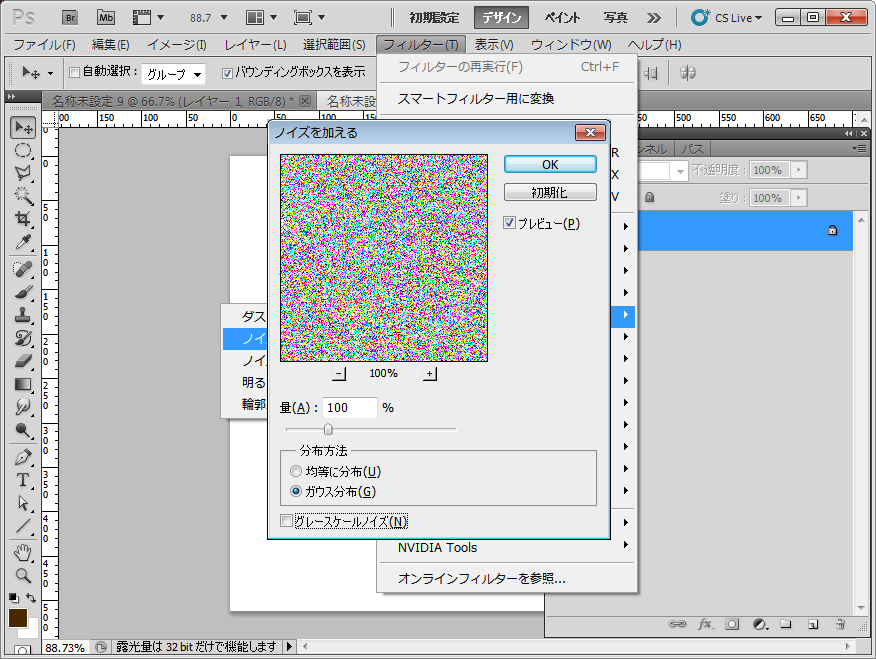876x659 pixels.
Task: Click the status bar zoom field 88.73%
Action: pyautogui.click(x=65, y=647)
